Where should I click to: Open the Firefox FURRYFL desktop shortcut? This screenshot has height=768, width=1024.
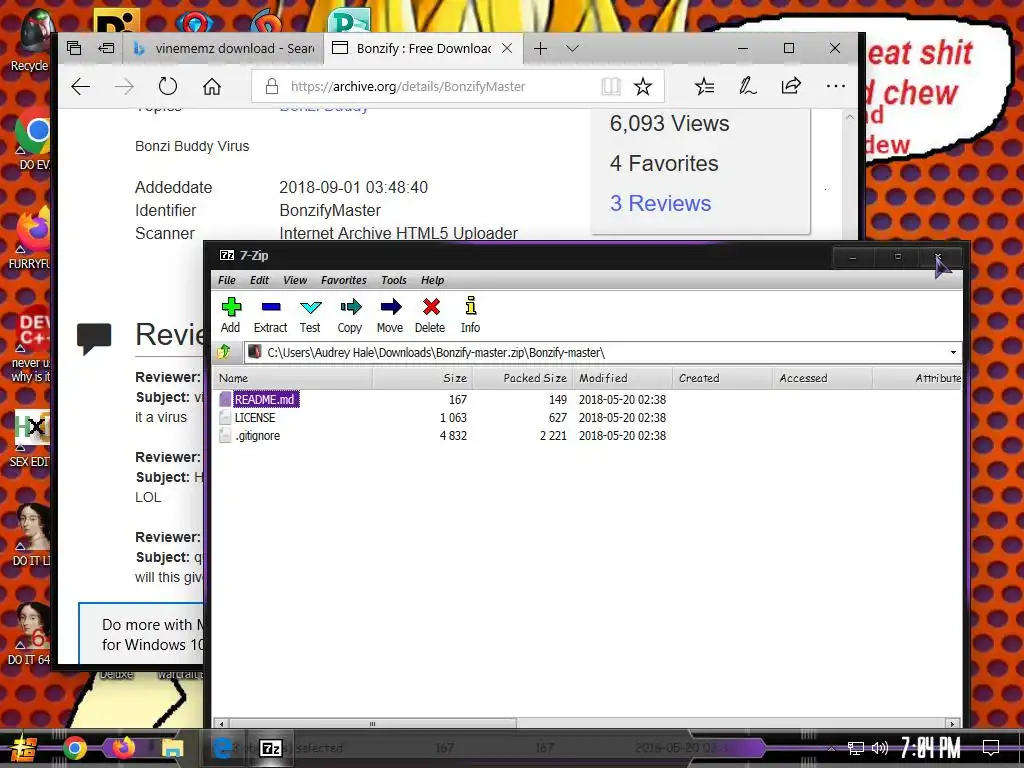click(31, 240)
